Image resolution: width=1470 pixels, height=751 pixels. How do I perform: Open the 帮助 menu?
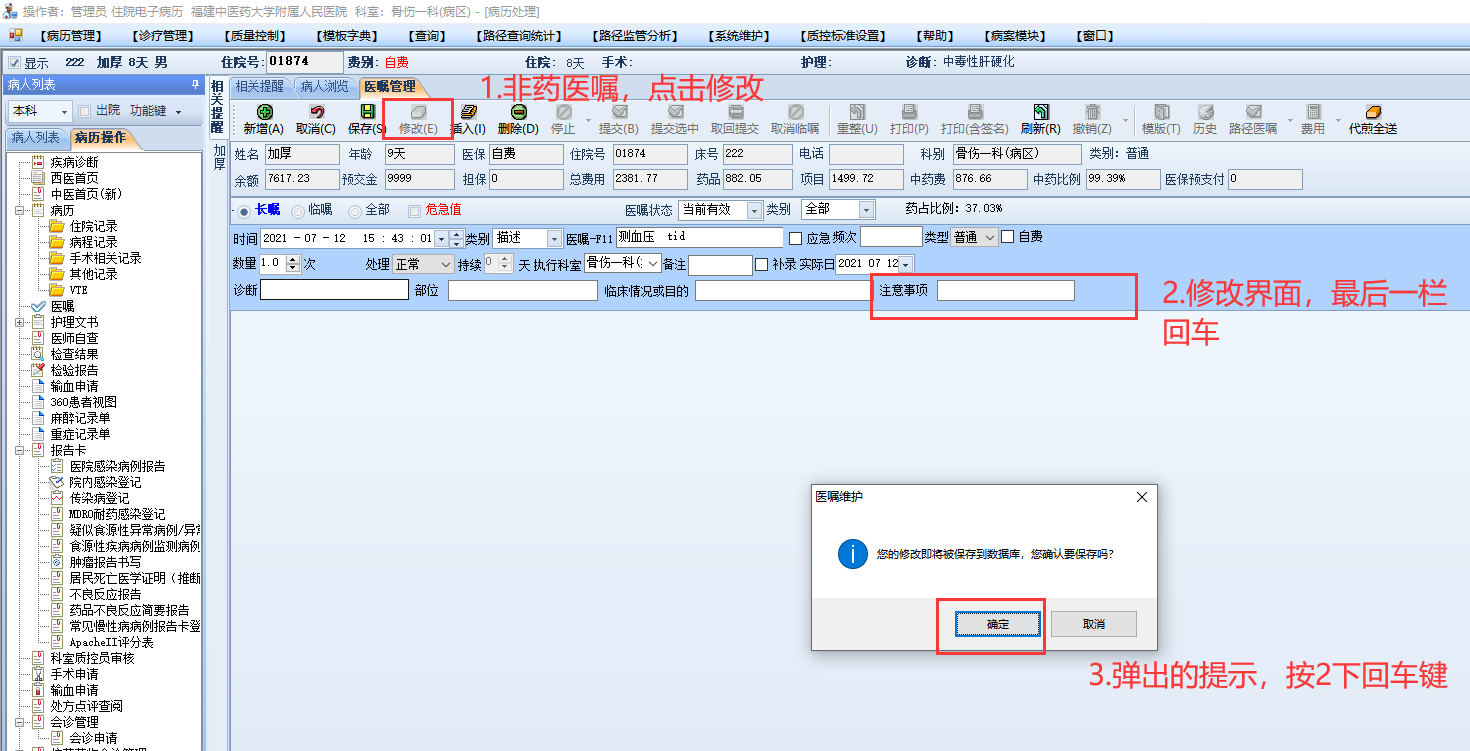pos(933,36)
